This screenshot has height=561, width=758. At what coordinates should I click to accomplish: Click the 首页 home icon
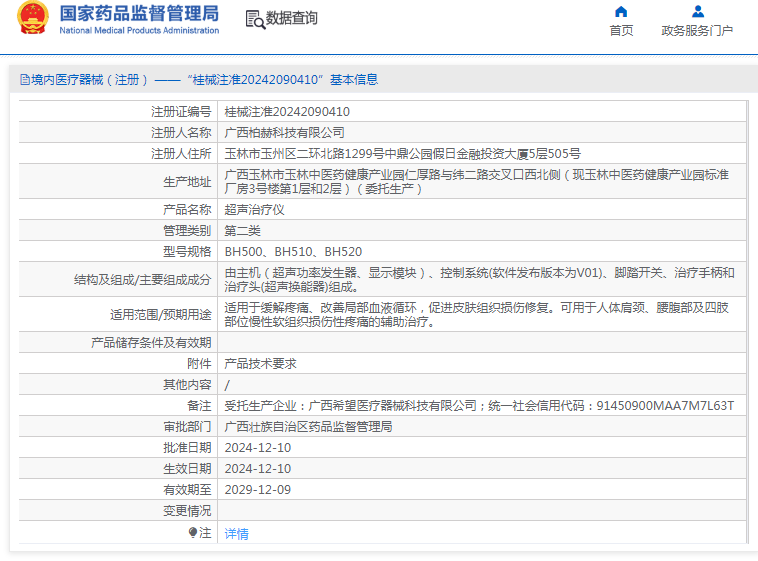pos(621,12)
